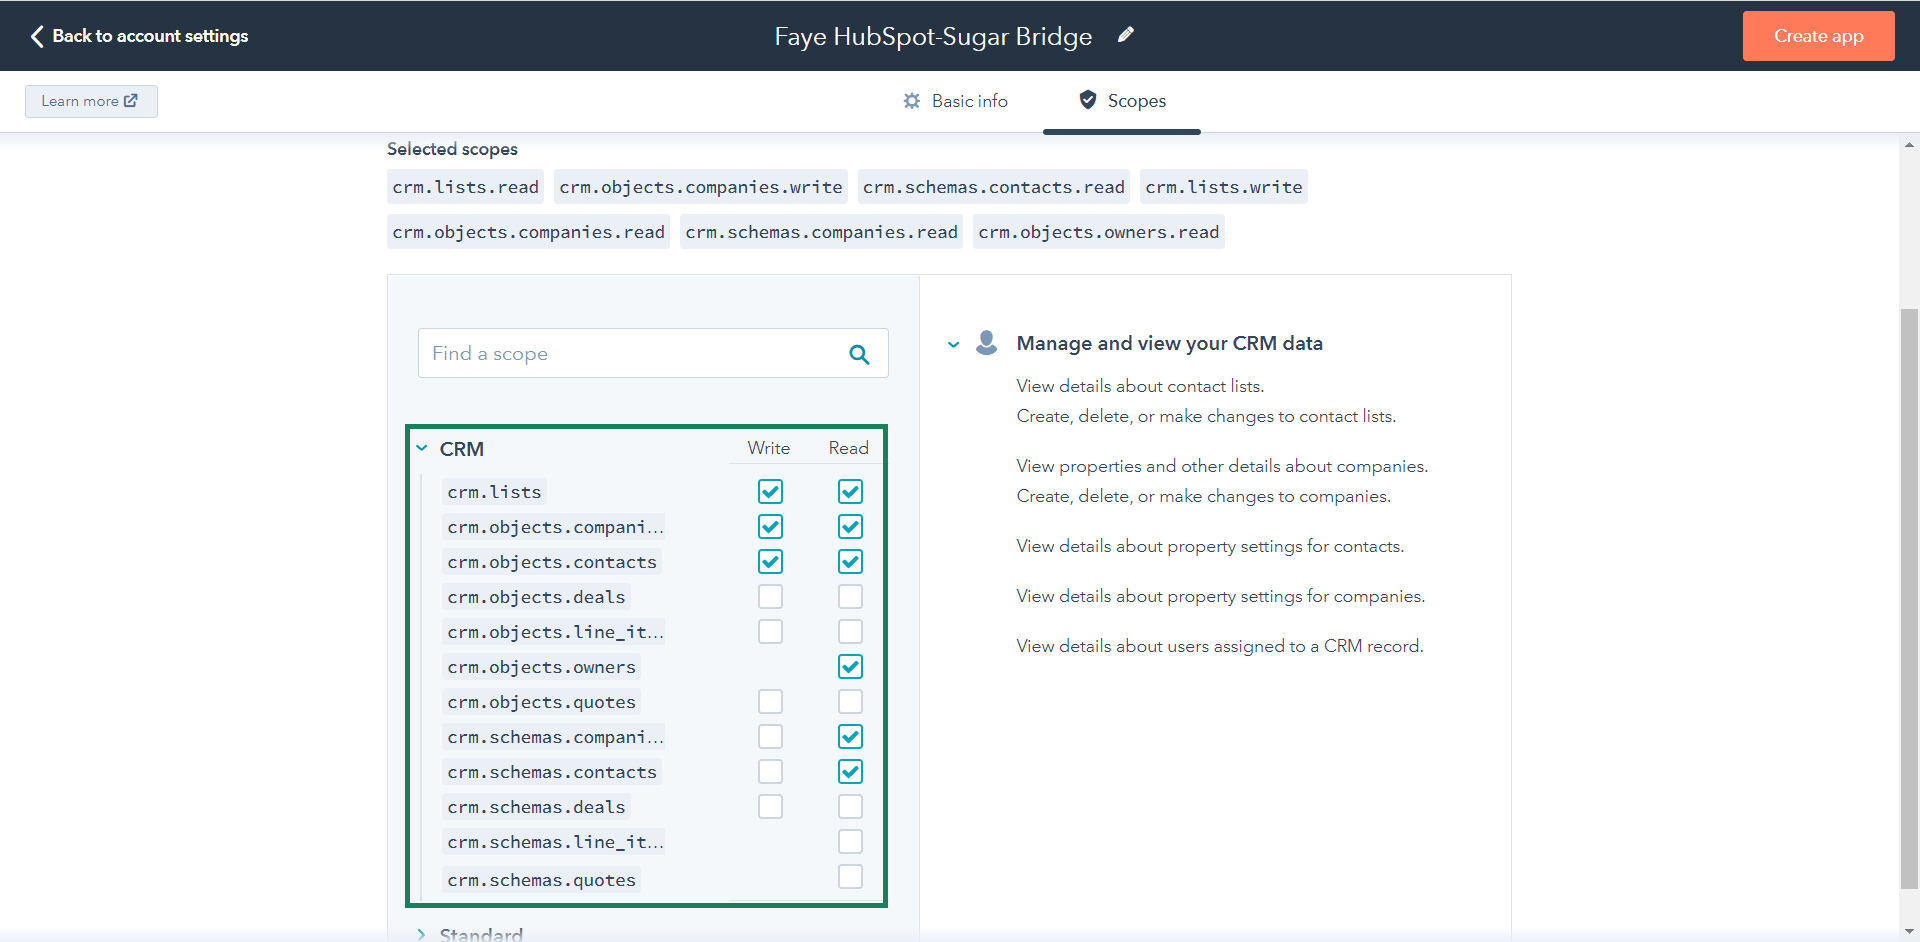The width and height of the screenshot is (1920, 942).
Task: Click the person icon beside Manage CRM data
Action: point(986,343)
